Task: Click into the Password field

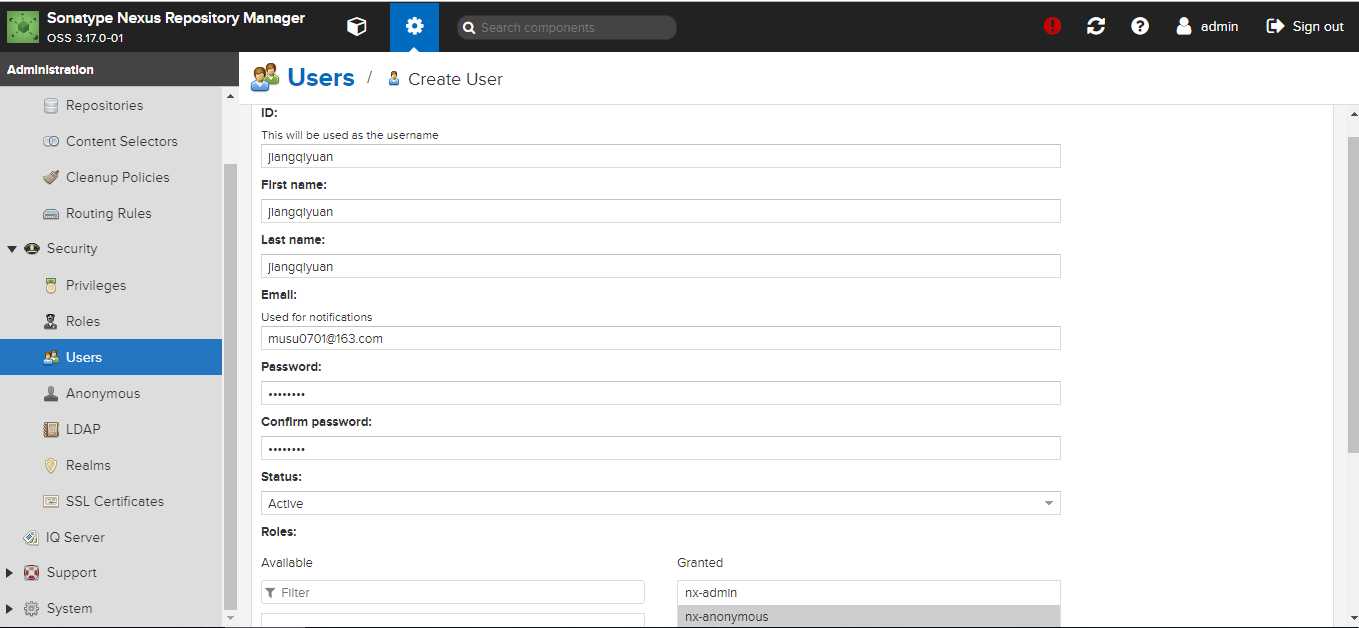Action: click(661, 393)
